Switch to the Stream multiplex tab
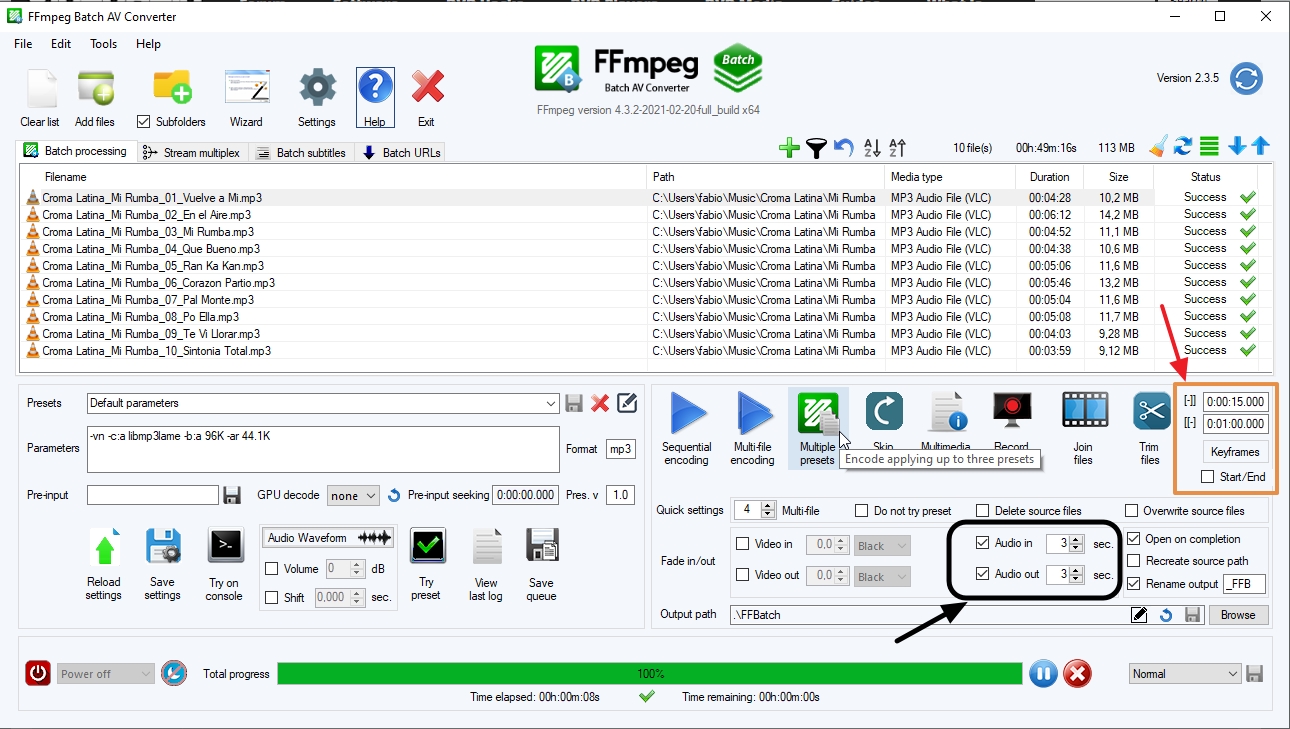Viewport: 1290px width, 729px height. (191, 153)
